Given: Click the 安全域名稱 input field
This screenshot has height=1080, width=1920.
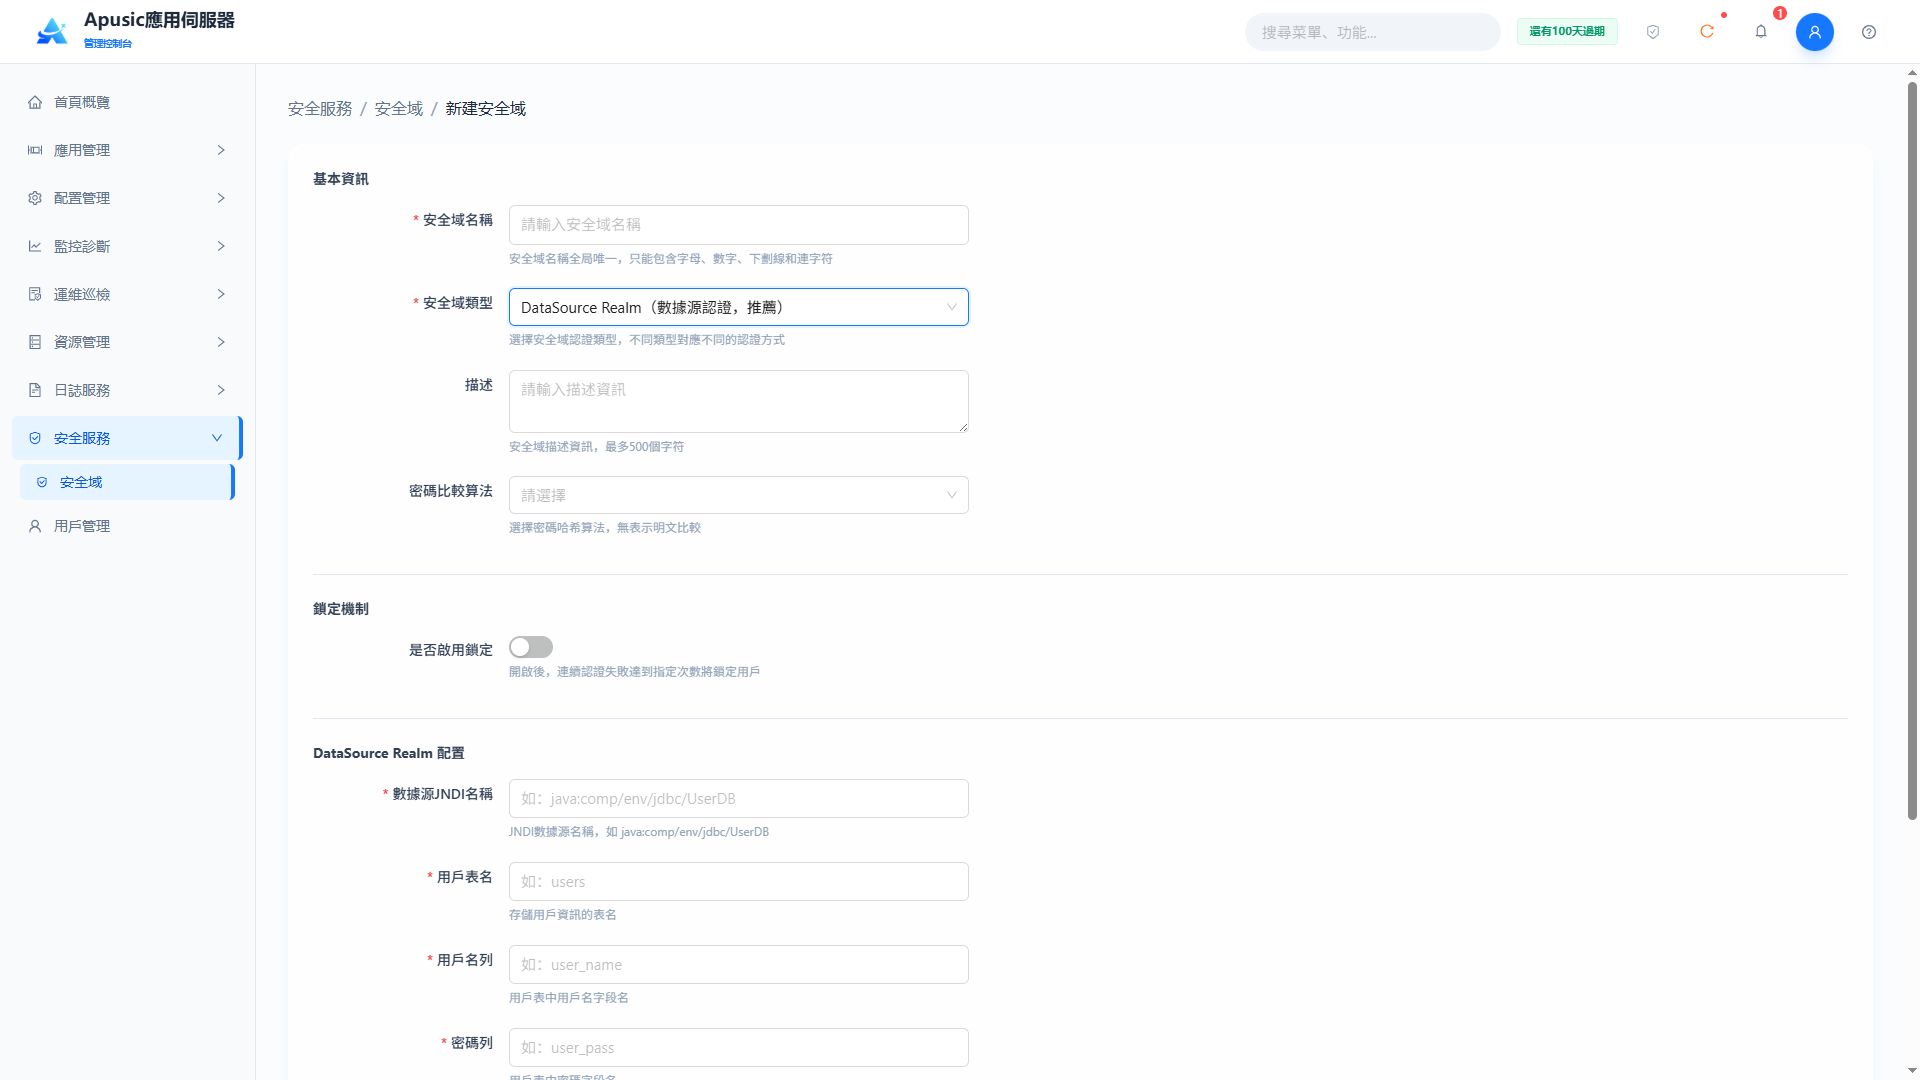Looking at the screenshot, I should click(739, 225).
